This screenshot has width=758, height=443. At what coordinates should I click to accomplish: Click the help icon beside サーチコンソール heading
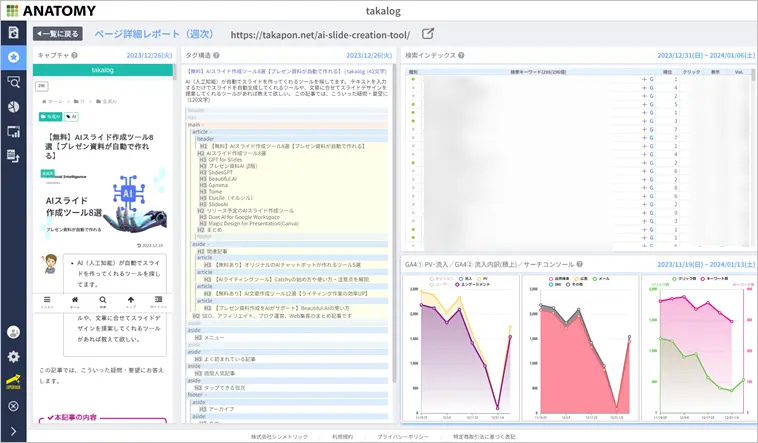pyautogui.click(x=580, y=264)
